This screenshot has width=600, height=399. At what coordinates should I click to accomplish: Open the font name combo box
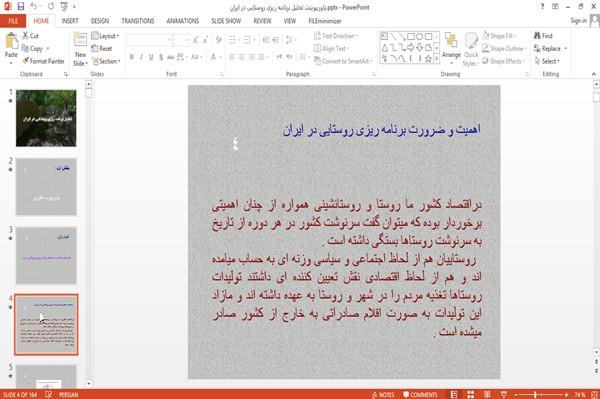click(150, 40)
